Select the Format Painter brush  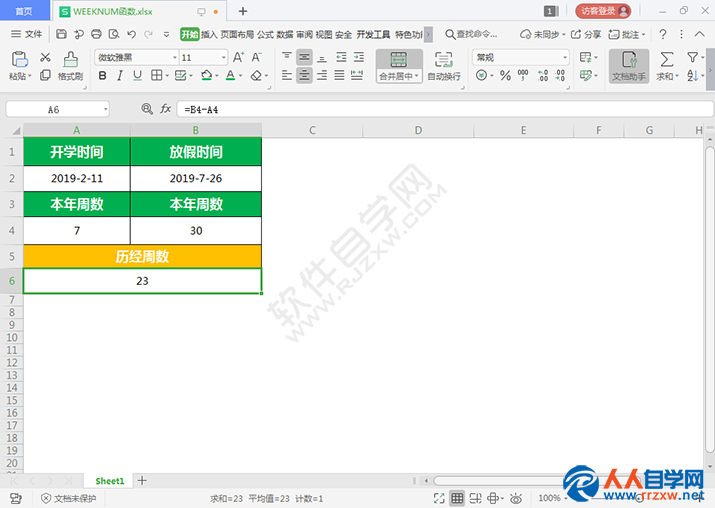click(x=70, y=60)
